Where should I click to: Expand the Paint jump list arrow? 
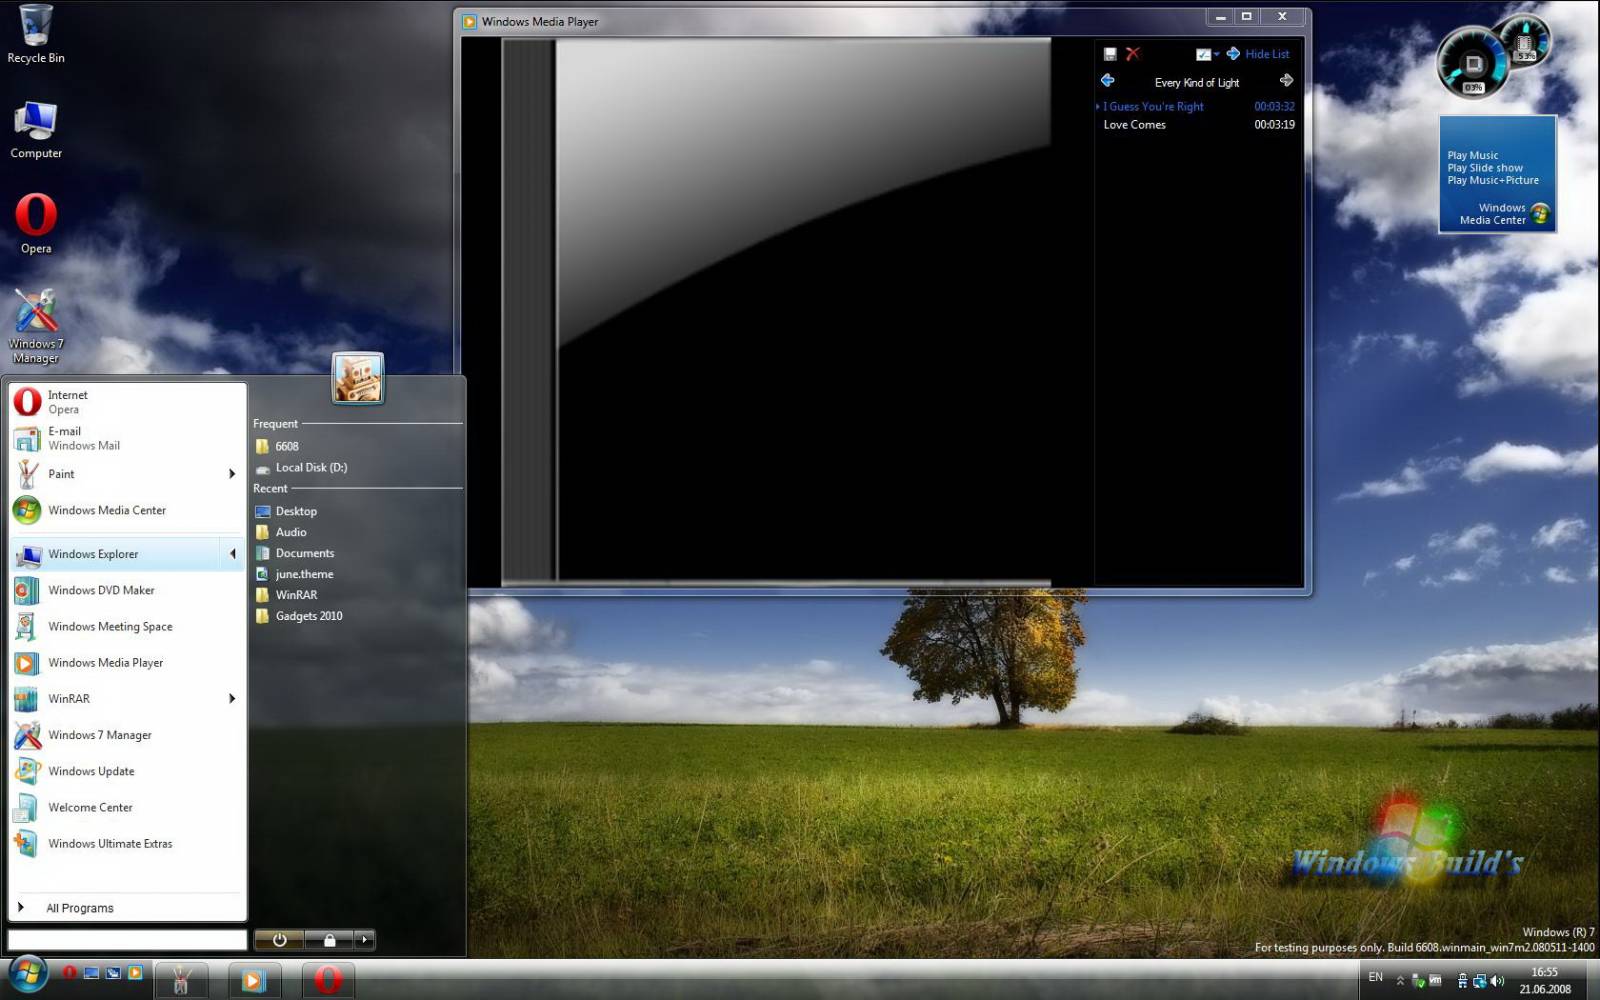click(x=232, y=474)
